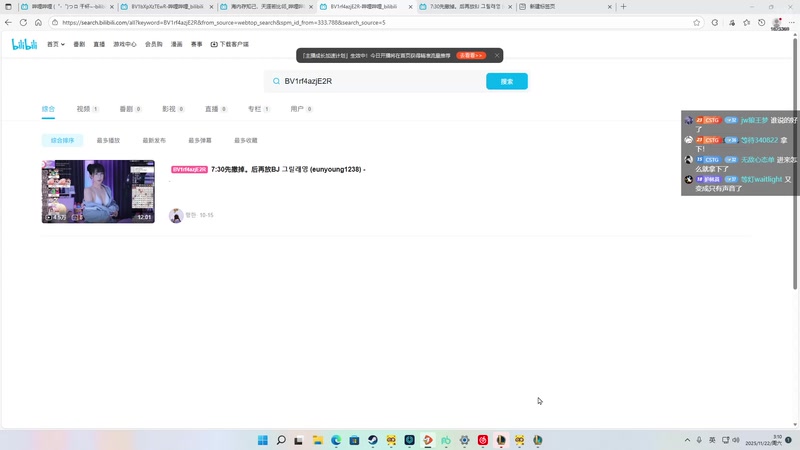Viewport: 800px width, 450px height.
Task: Open Microsoft Store from the taskbar
Action: [354, 440]
